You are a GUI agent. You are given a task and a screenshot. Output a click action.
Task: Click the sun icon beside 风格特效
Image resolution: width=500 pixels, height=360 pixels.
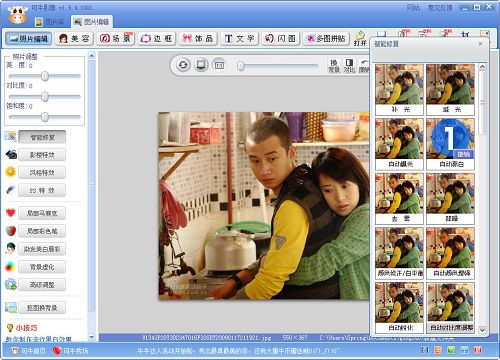(x=11, y=172)
